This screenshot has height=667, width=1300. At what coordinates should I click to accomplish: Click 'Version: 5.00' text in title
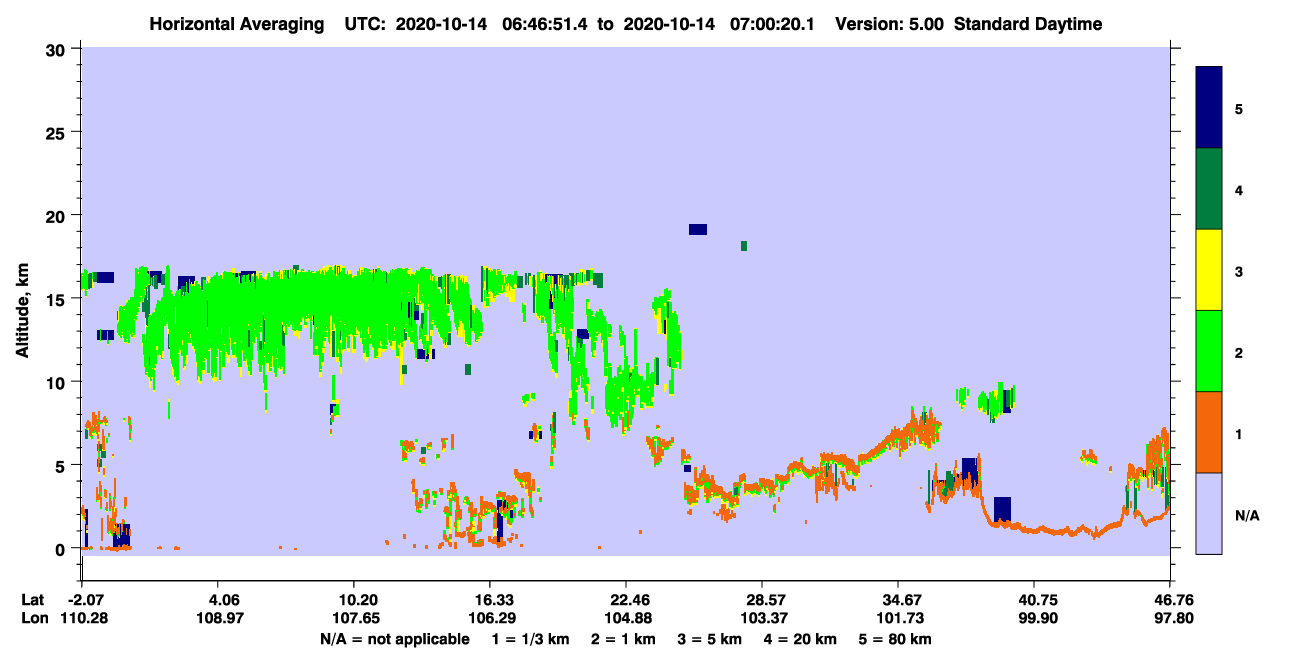[889, 23]
